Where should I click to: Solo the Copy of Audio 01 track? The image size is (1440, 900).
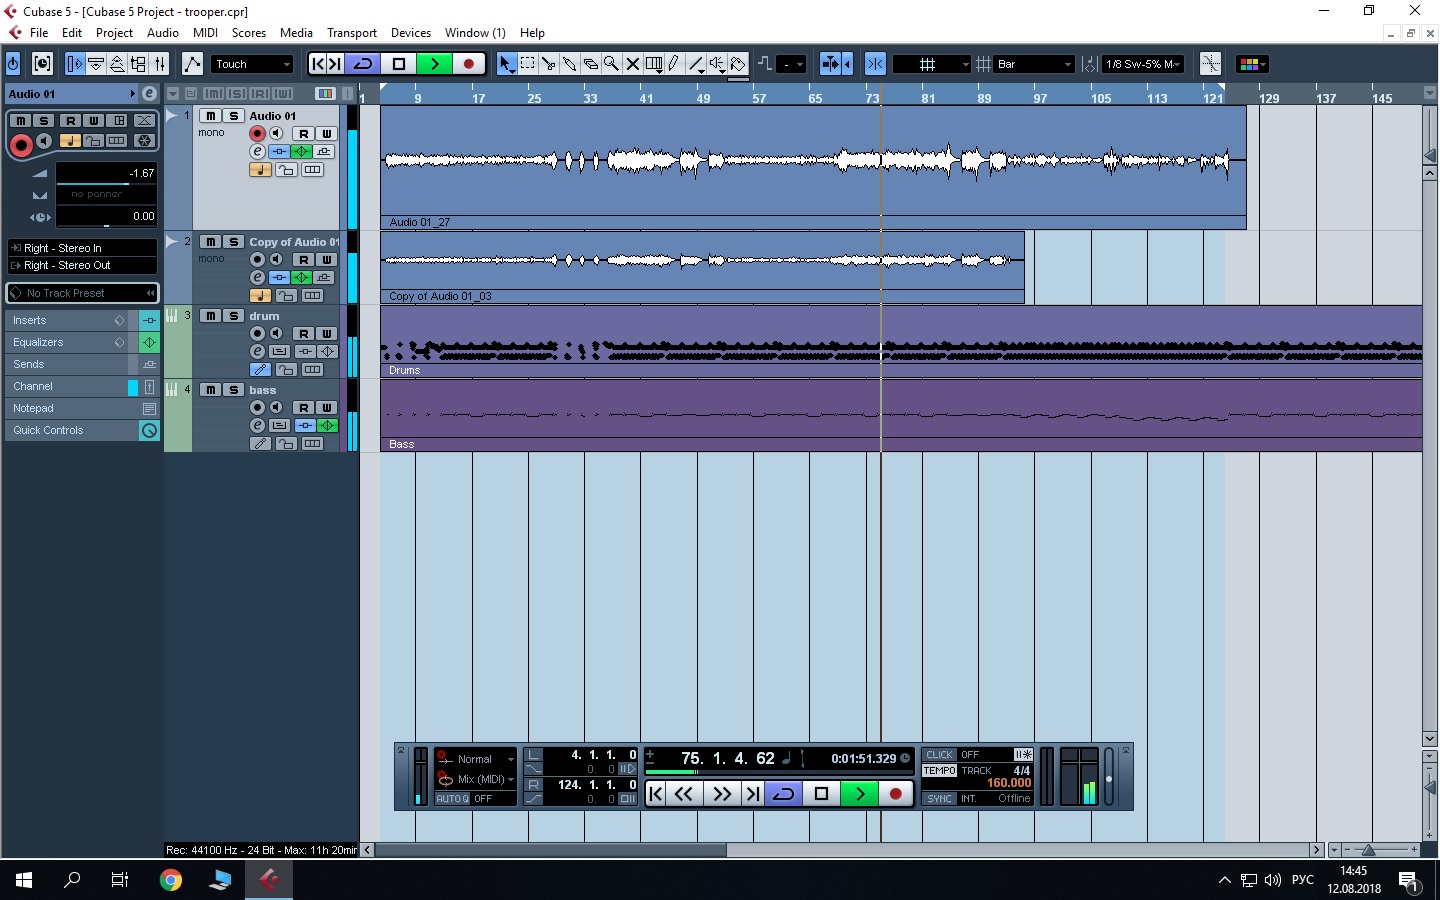(233, 242)
